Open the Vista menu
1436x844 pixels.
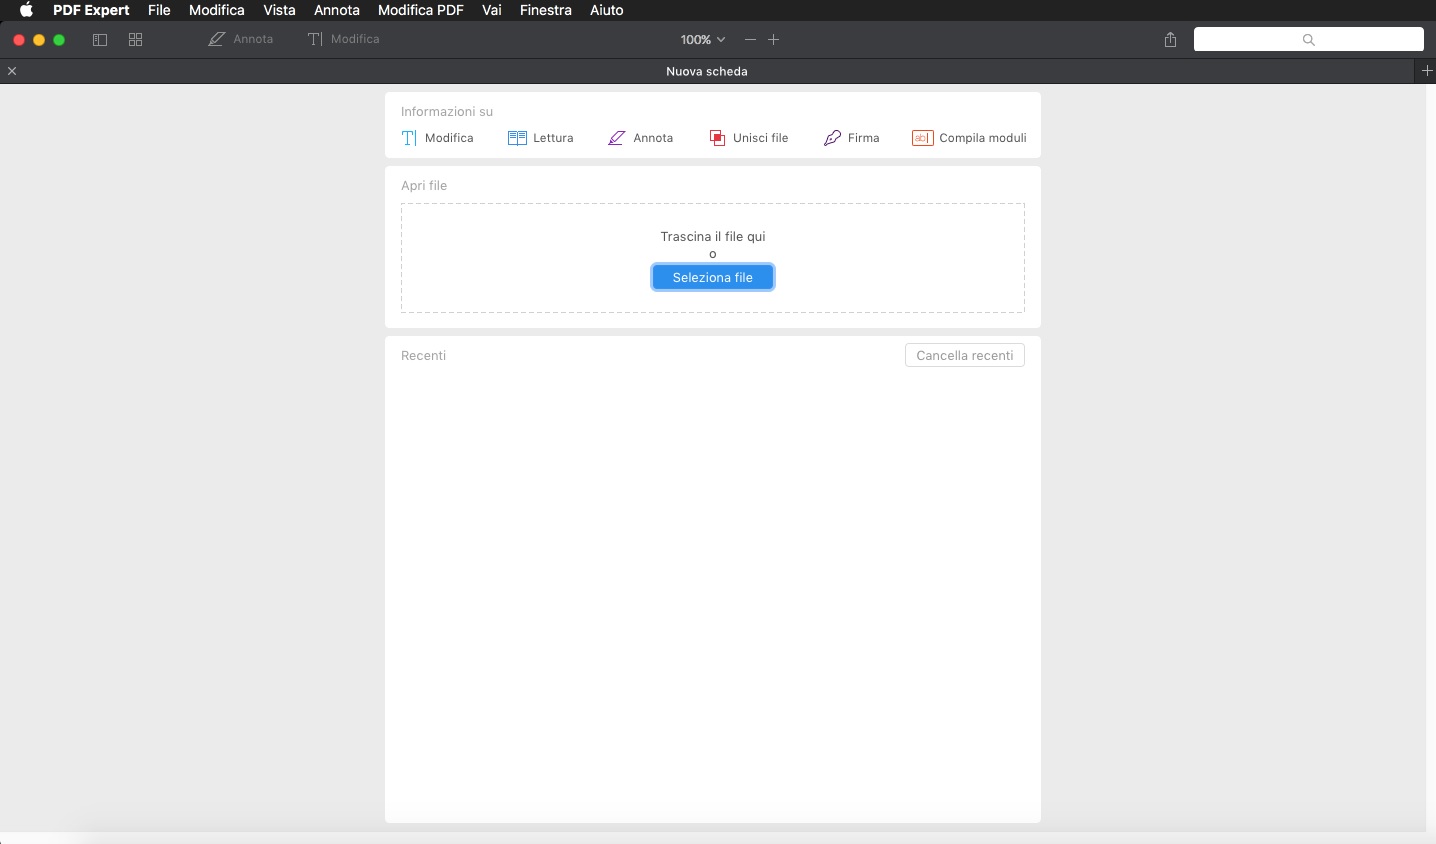point(279,10)
